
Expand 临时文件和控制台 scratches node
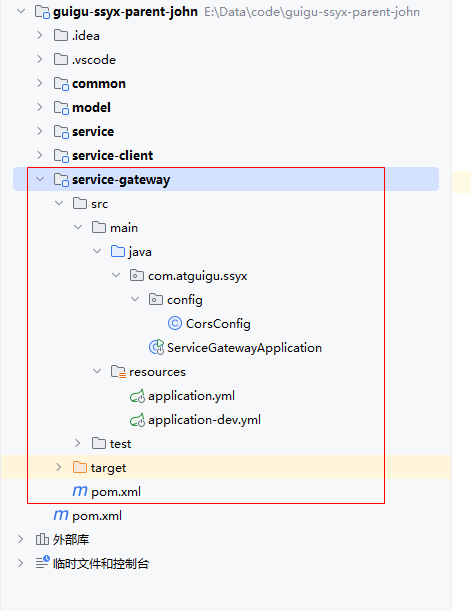(x=21, y=563)
